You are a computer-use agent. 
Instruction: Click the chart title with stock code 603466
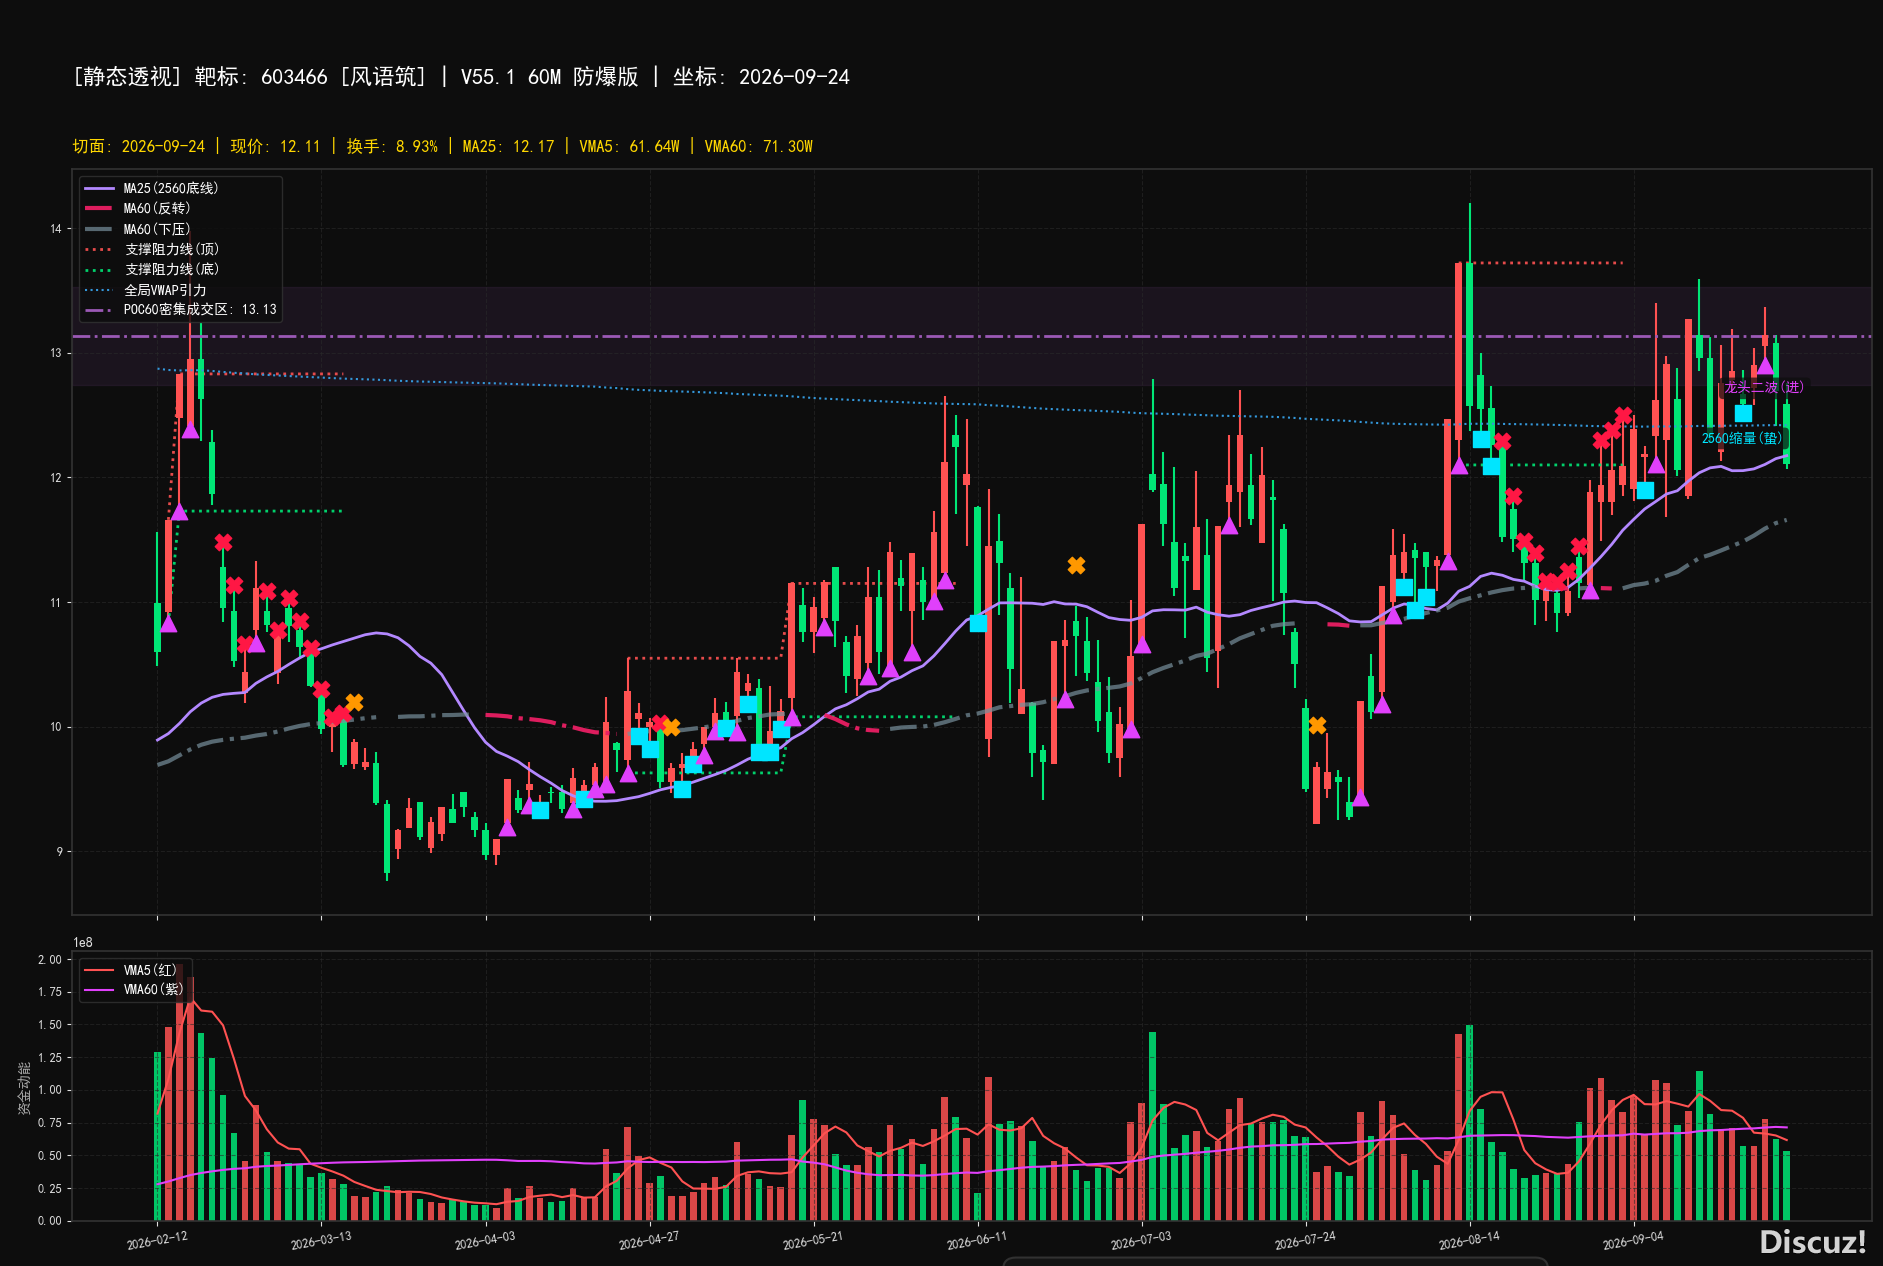point(461,77)
